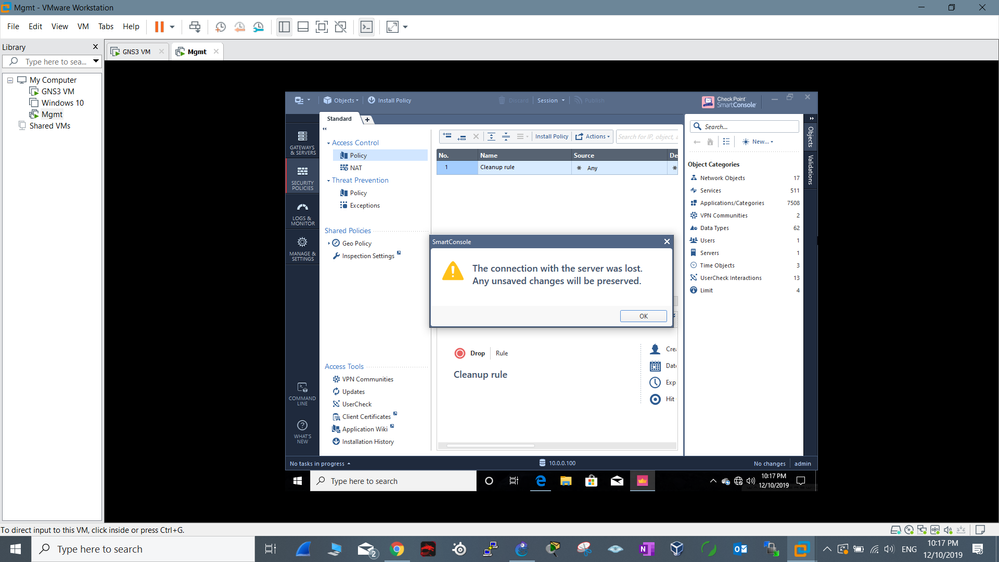Click Install Policy in the top bar
This screenshot has height=562, width=999.
coord(389,100)
